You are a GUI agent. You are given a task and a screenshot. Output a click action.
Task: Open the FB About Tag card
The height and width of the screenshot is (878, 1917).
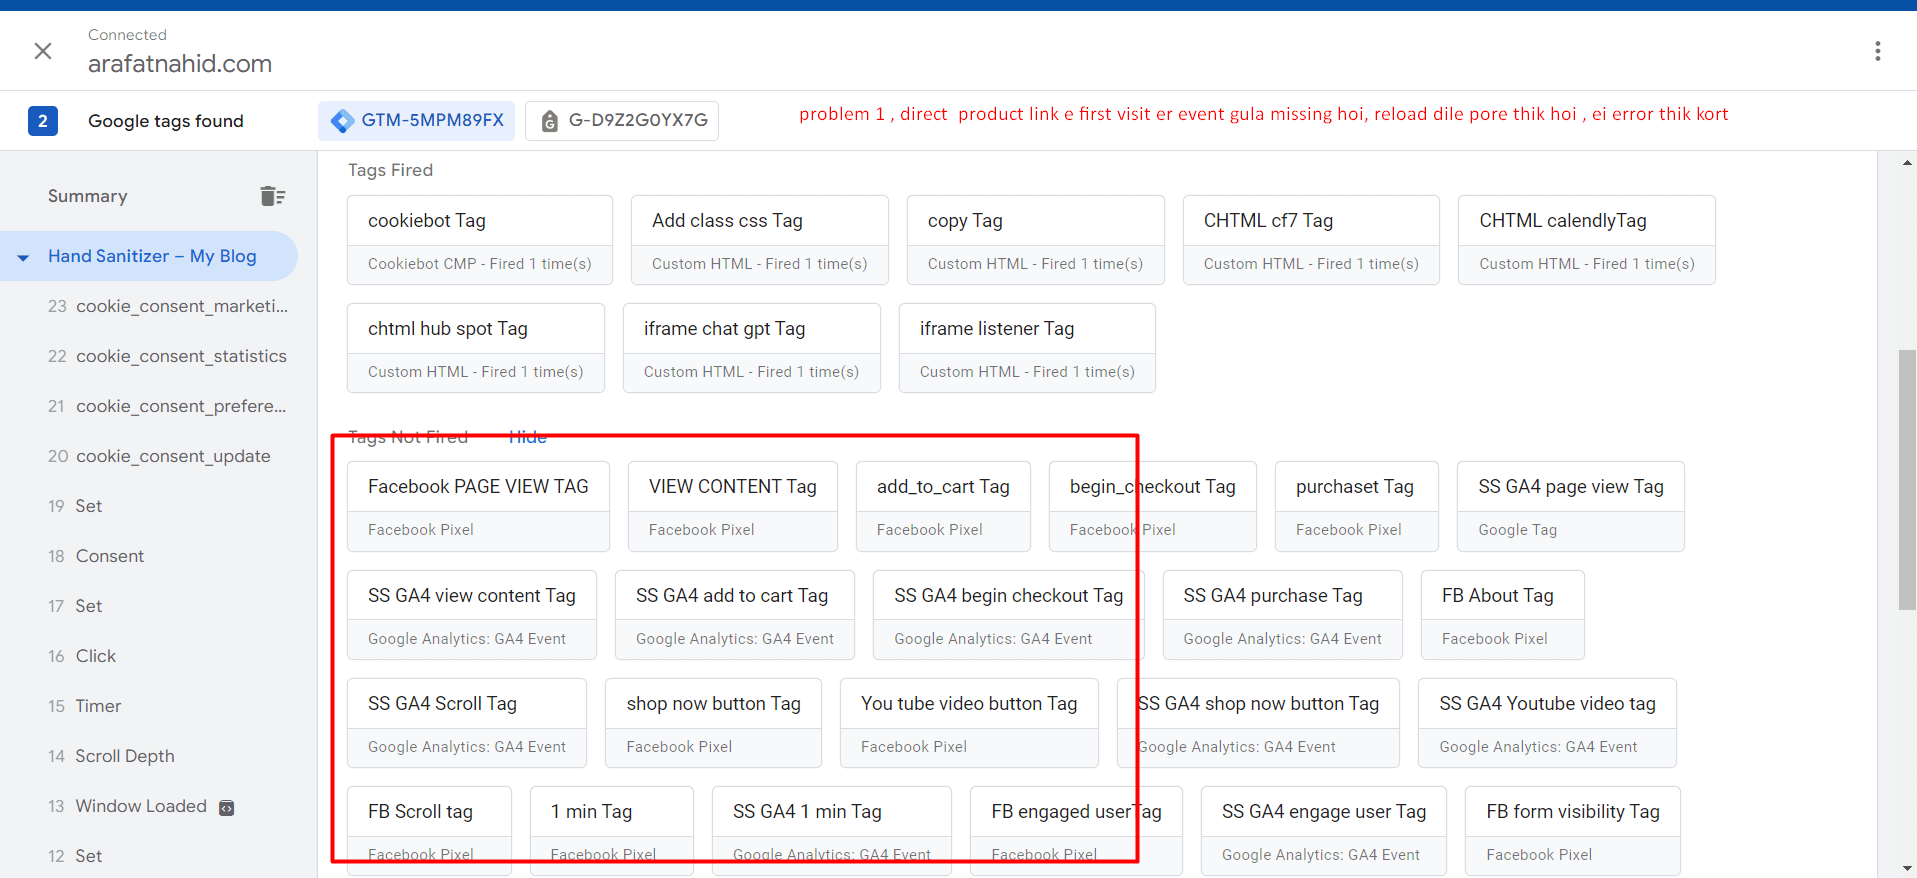[1503, 615]
